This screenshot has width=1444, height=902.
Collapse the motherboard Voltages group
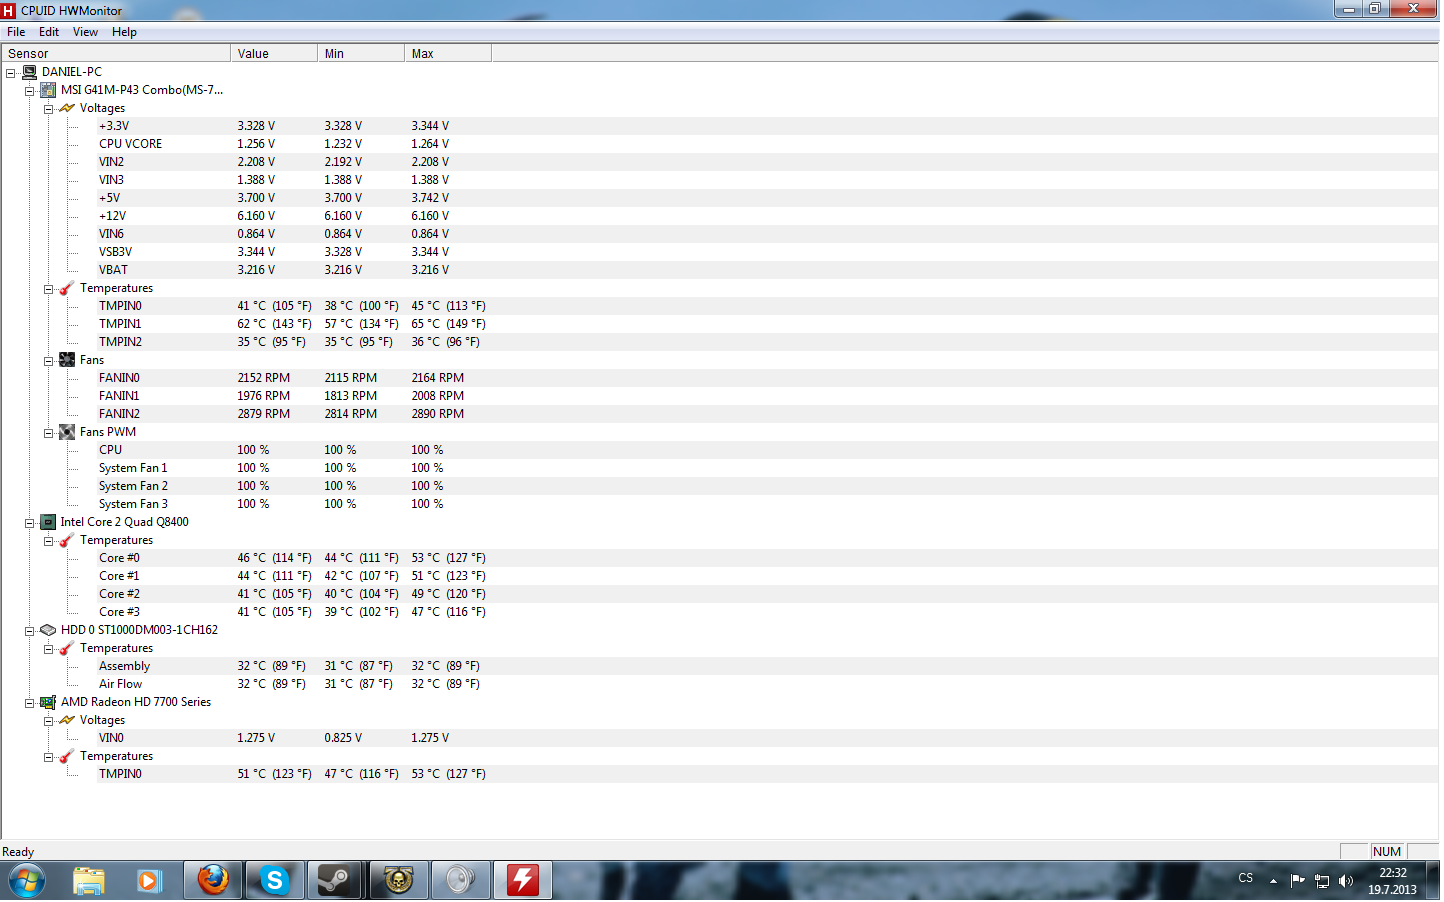(48, 109)
